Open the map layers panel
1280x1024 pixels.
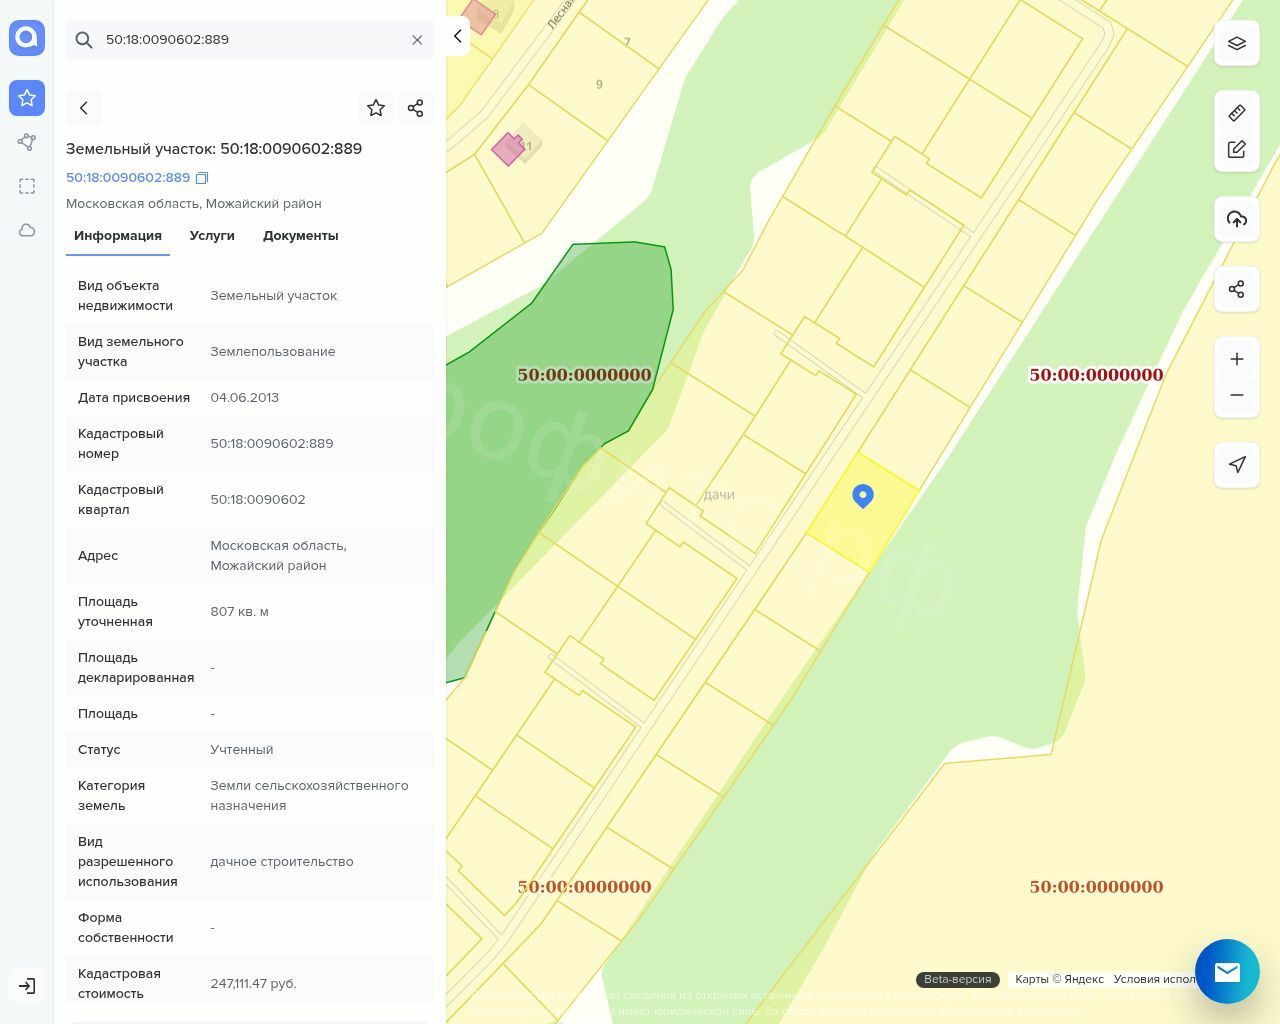click(1236, 44)
